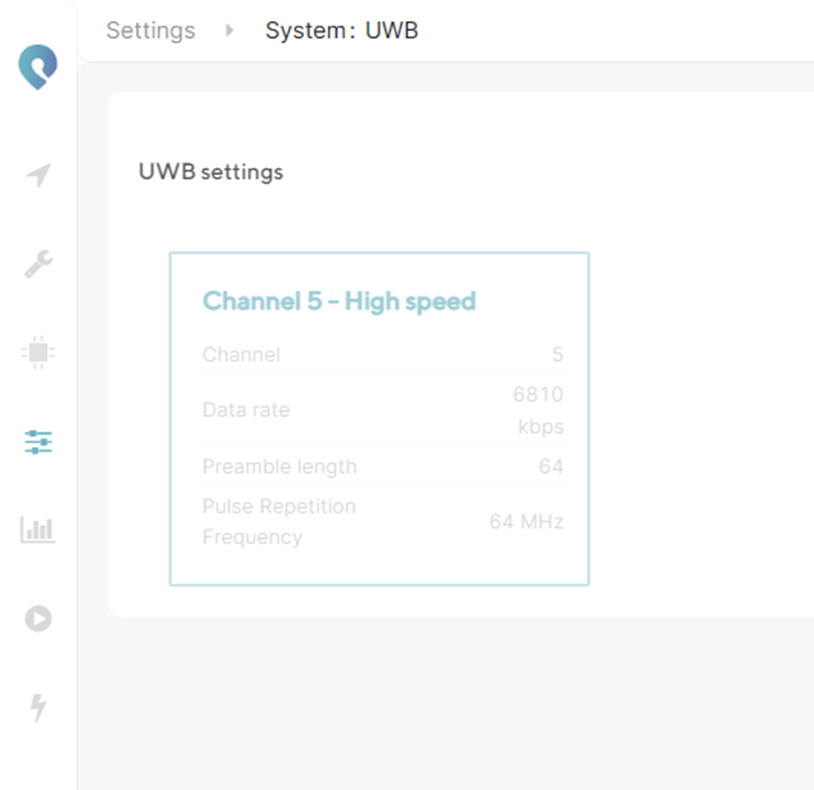Click the Data rate label
814x790 pixels.
(246, 410)
